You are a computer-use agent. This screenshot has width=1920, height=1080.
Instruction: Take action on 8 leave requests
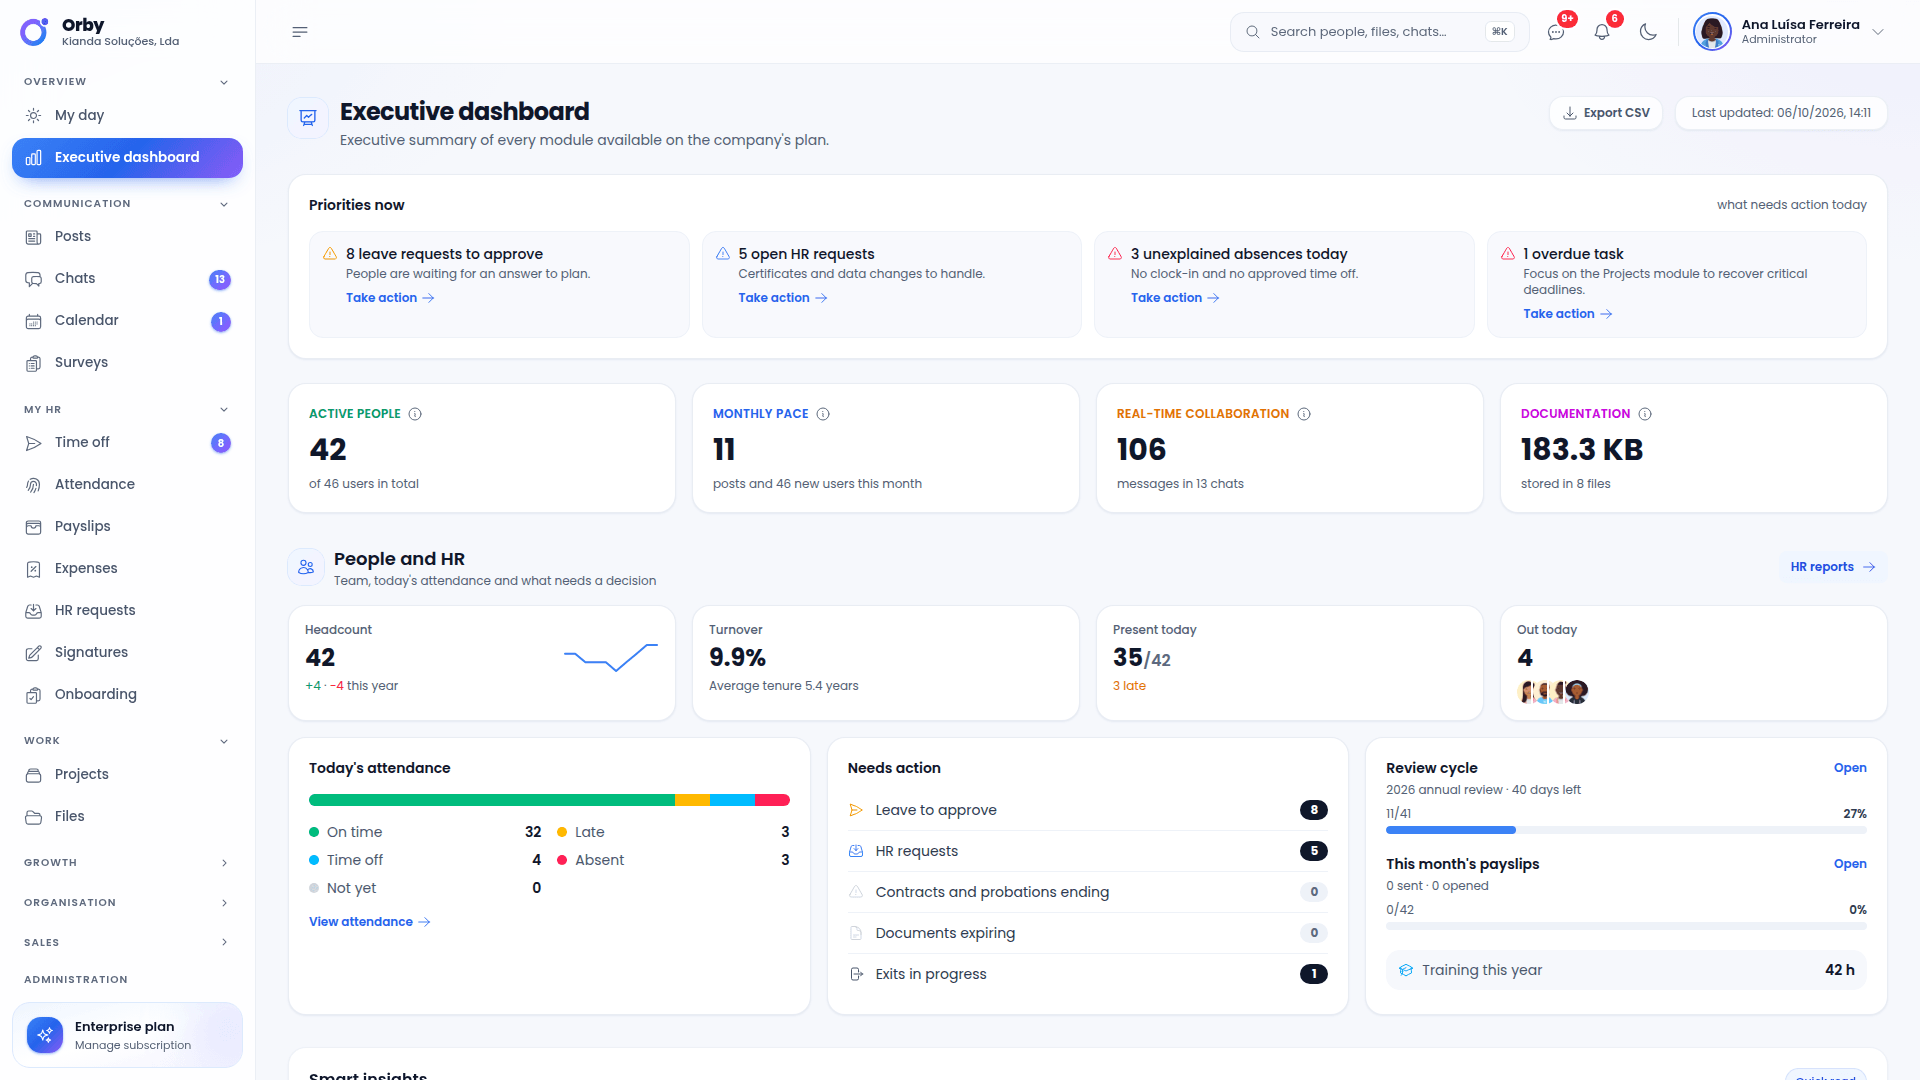pos(390,298)
